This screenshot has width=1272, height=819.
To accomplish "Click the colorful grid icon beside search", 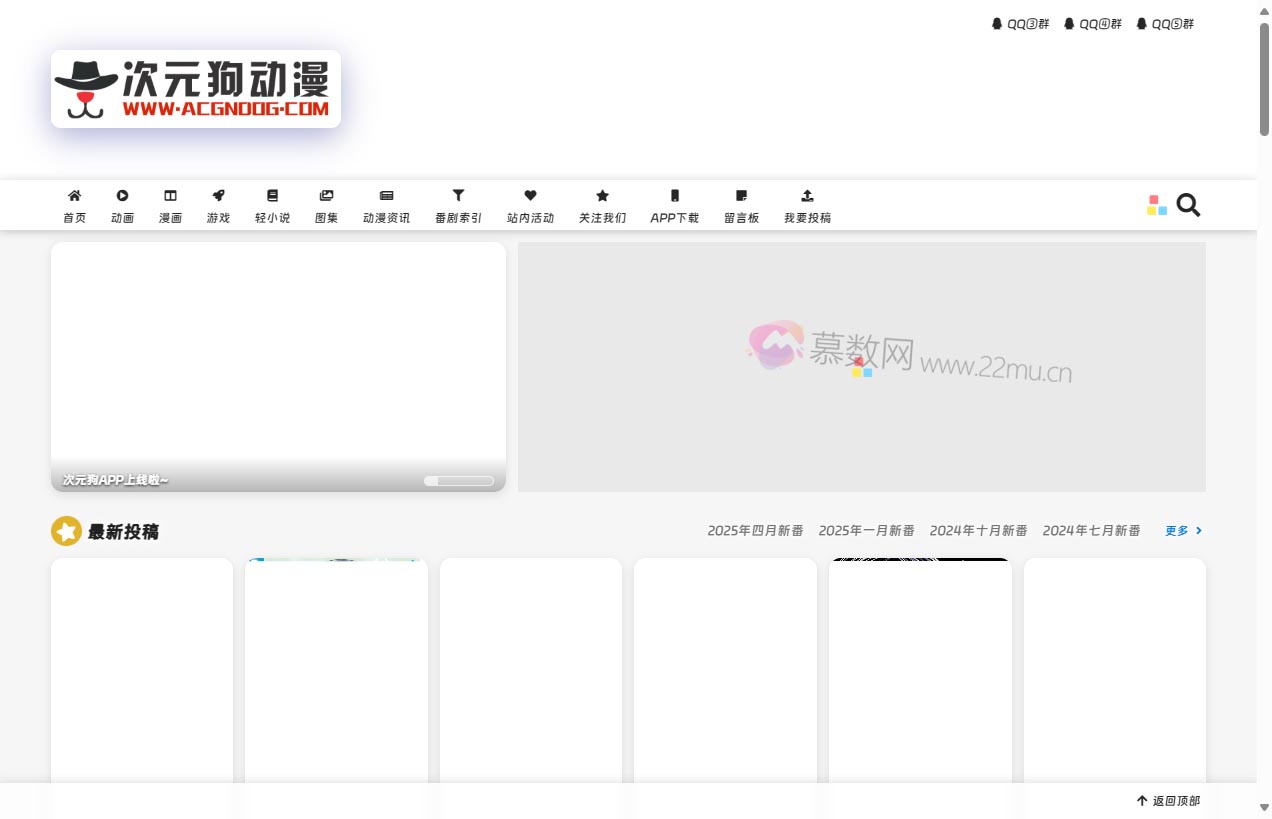I will [1157, 205].
